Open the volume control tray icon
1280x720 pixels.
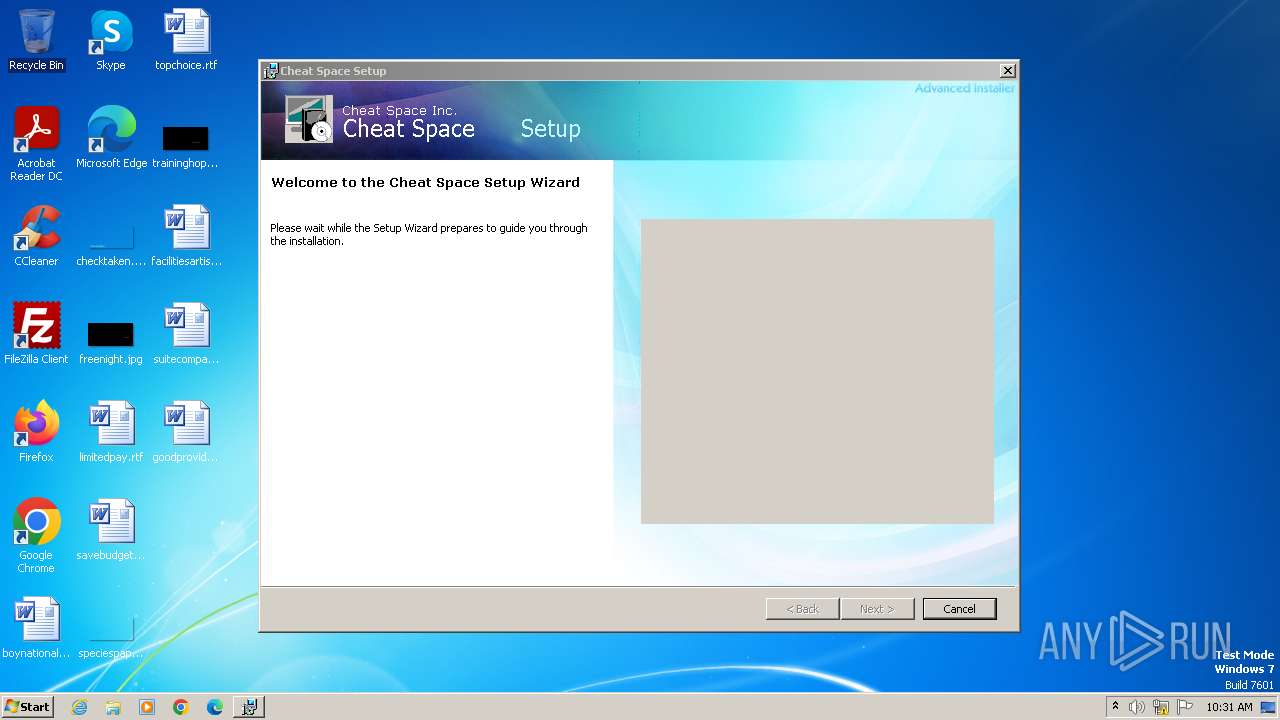pyautogui.click(x=1137, y=707)
